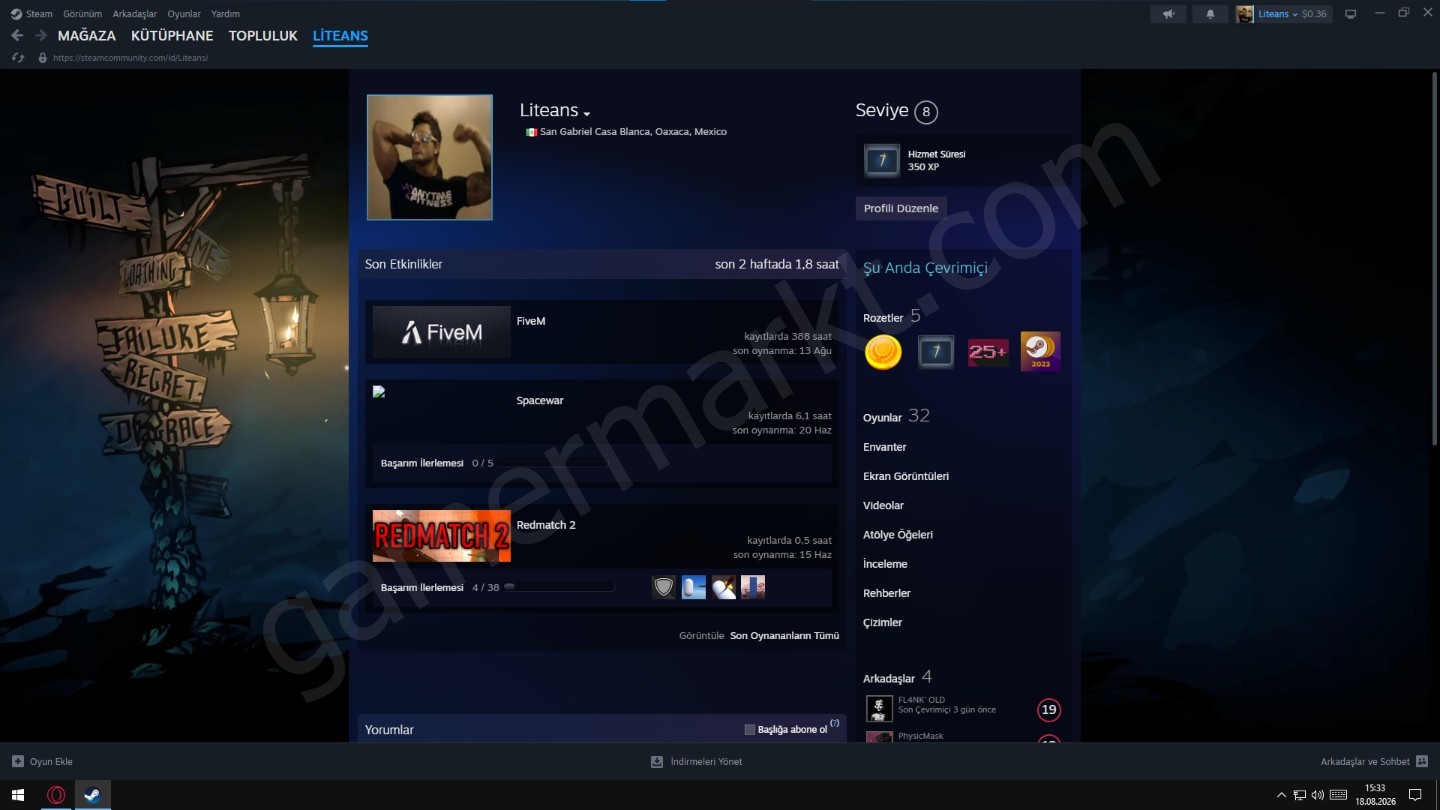Open Son Oynananların Tümü link
This screenshot has width=1440, height=810.
click(785, 636)
